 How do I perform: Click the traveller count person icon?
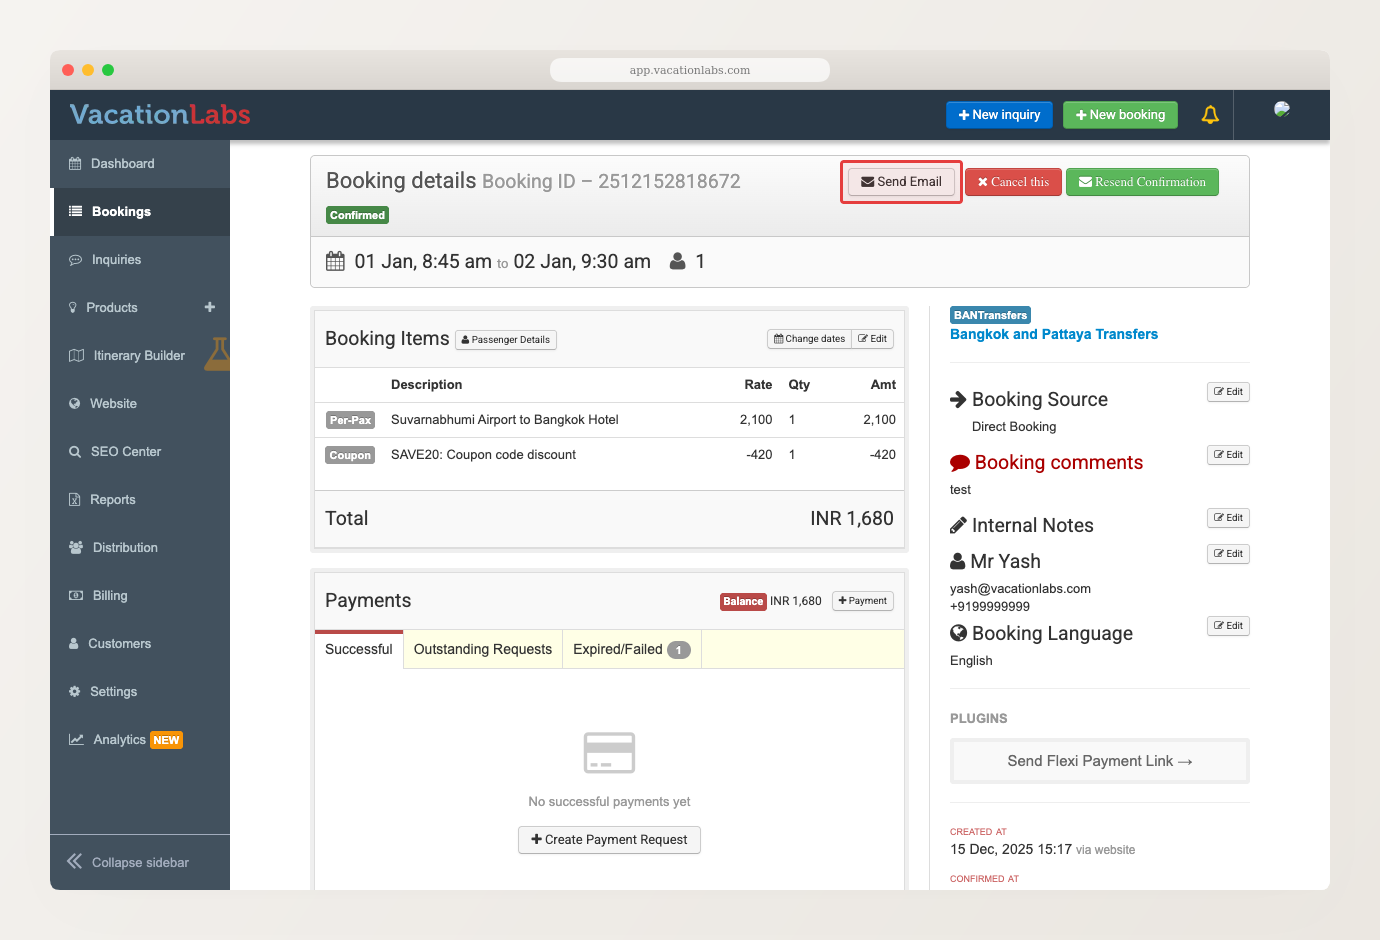tap(678, 261)
